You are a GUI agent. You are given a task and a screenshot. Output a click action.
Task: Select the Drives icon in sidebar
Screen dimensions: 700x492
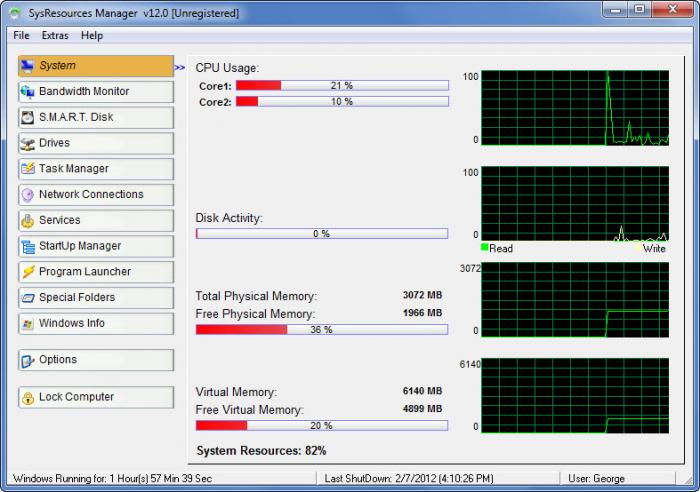click(28, 144)
